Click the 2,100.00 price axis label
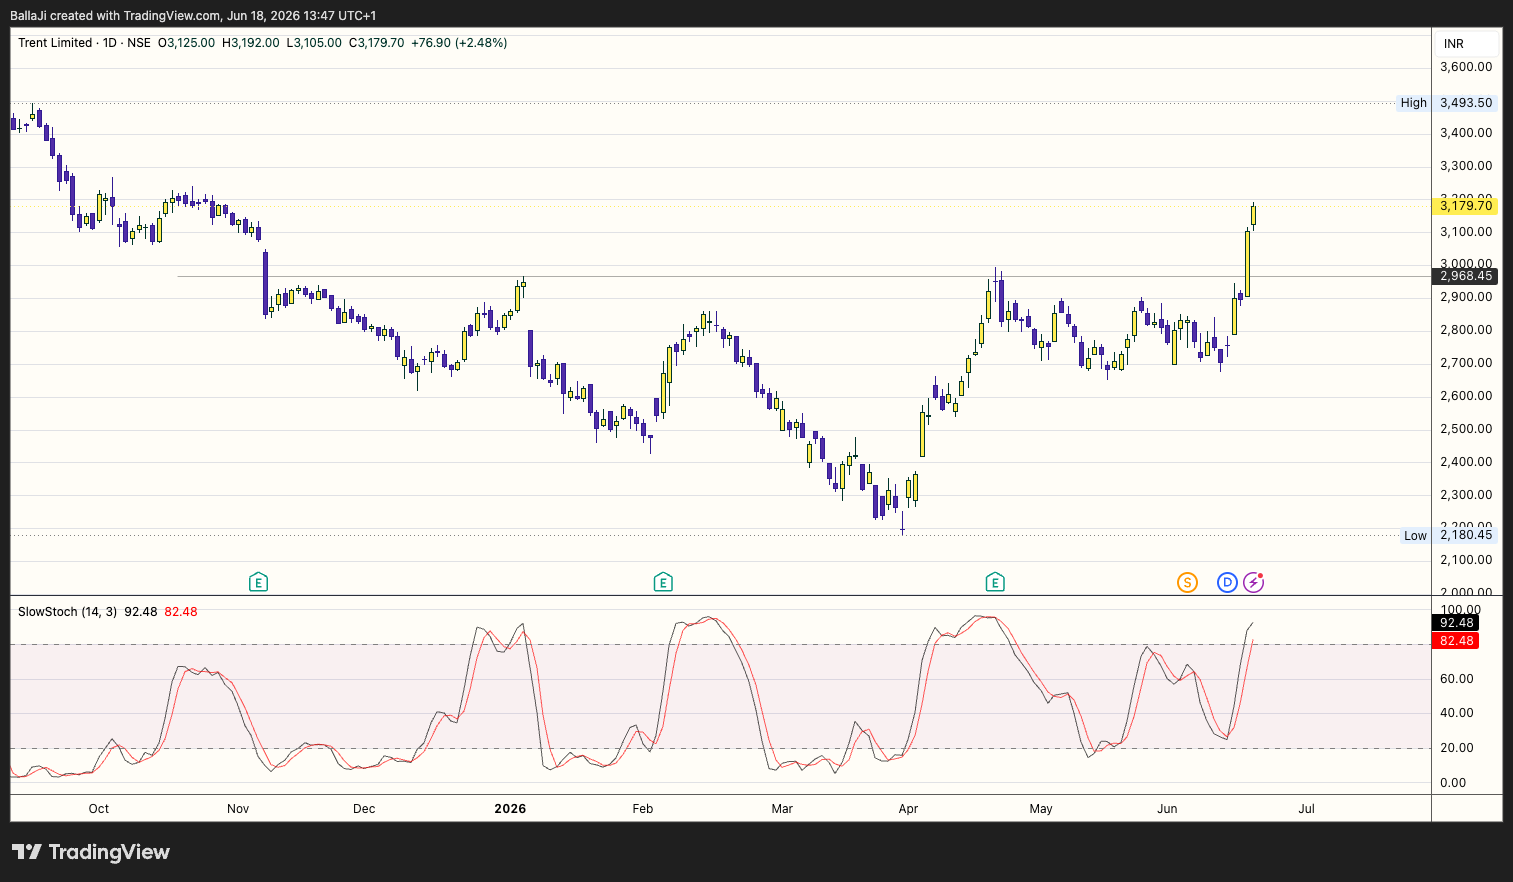This screenshot has width=1513, height=882. pos(1466,560)
